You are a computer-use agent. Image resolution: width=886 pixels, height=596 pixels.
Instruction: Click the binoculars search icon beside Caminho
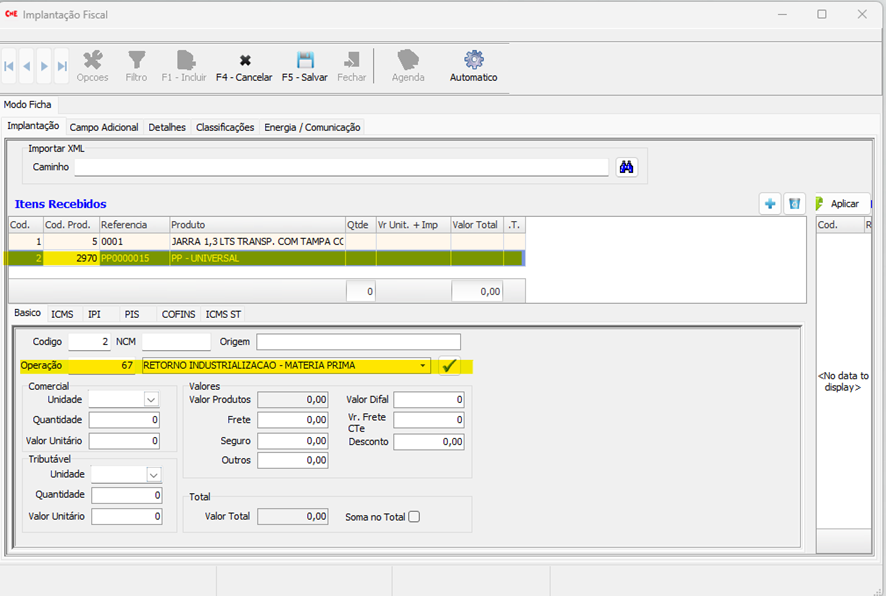[627, 167]
